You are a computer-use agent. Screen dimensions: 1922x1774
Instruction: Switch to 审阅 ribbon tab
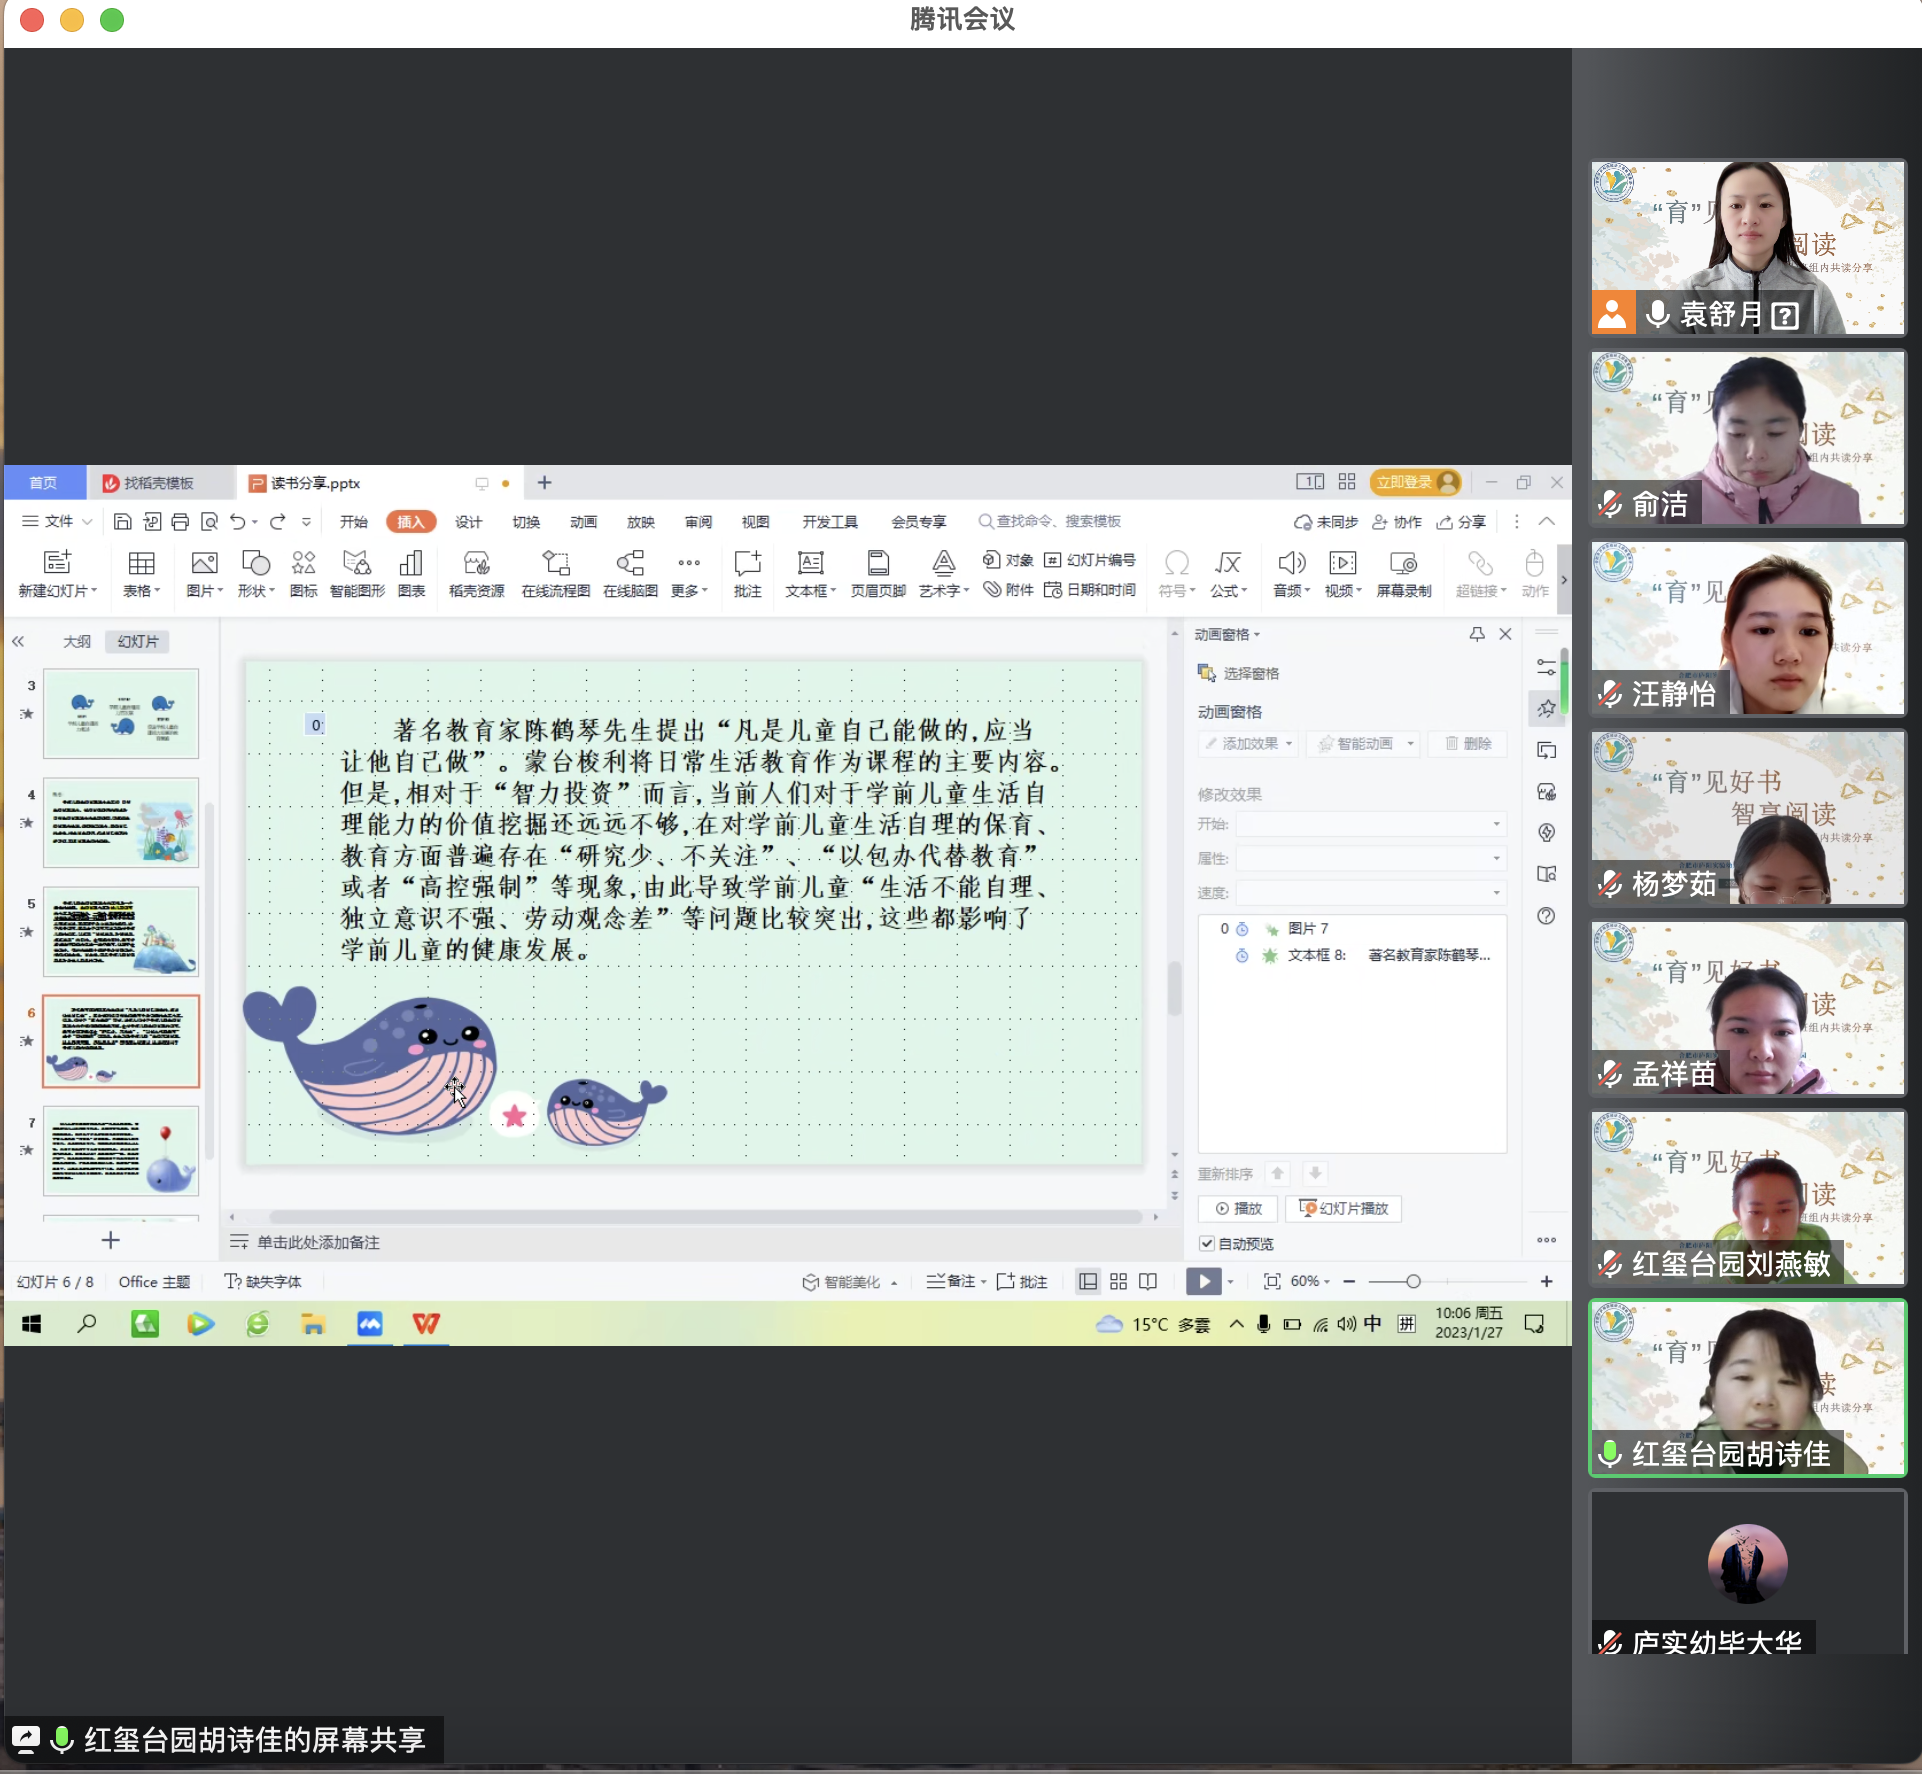click(x=698, y=521)
